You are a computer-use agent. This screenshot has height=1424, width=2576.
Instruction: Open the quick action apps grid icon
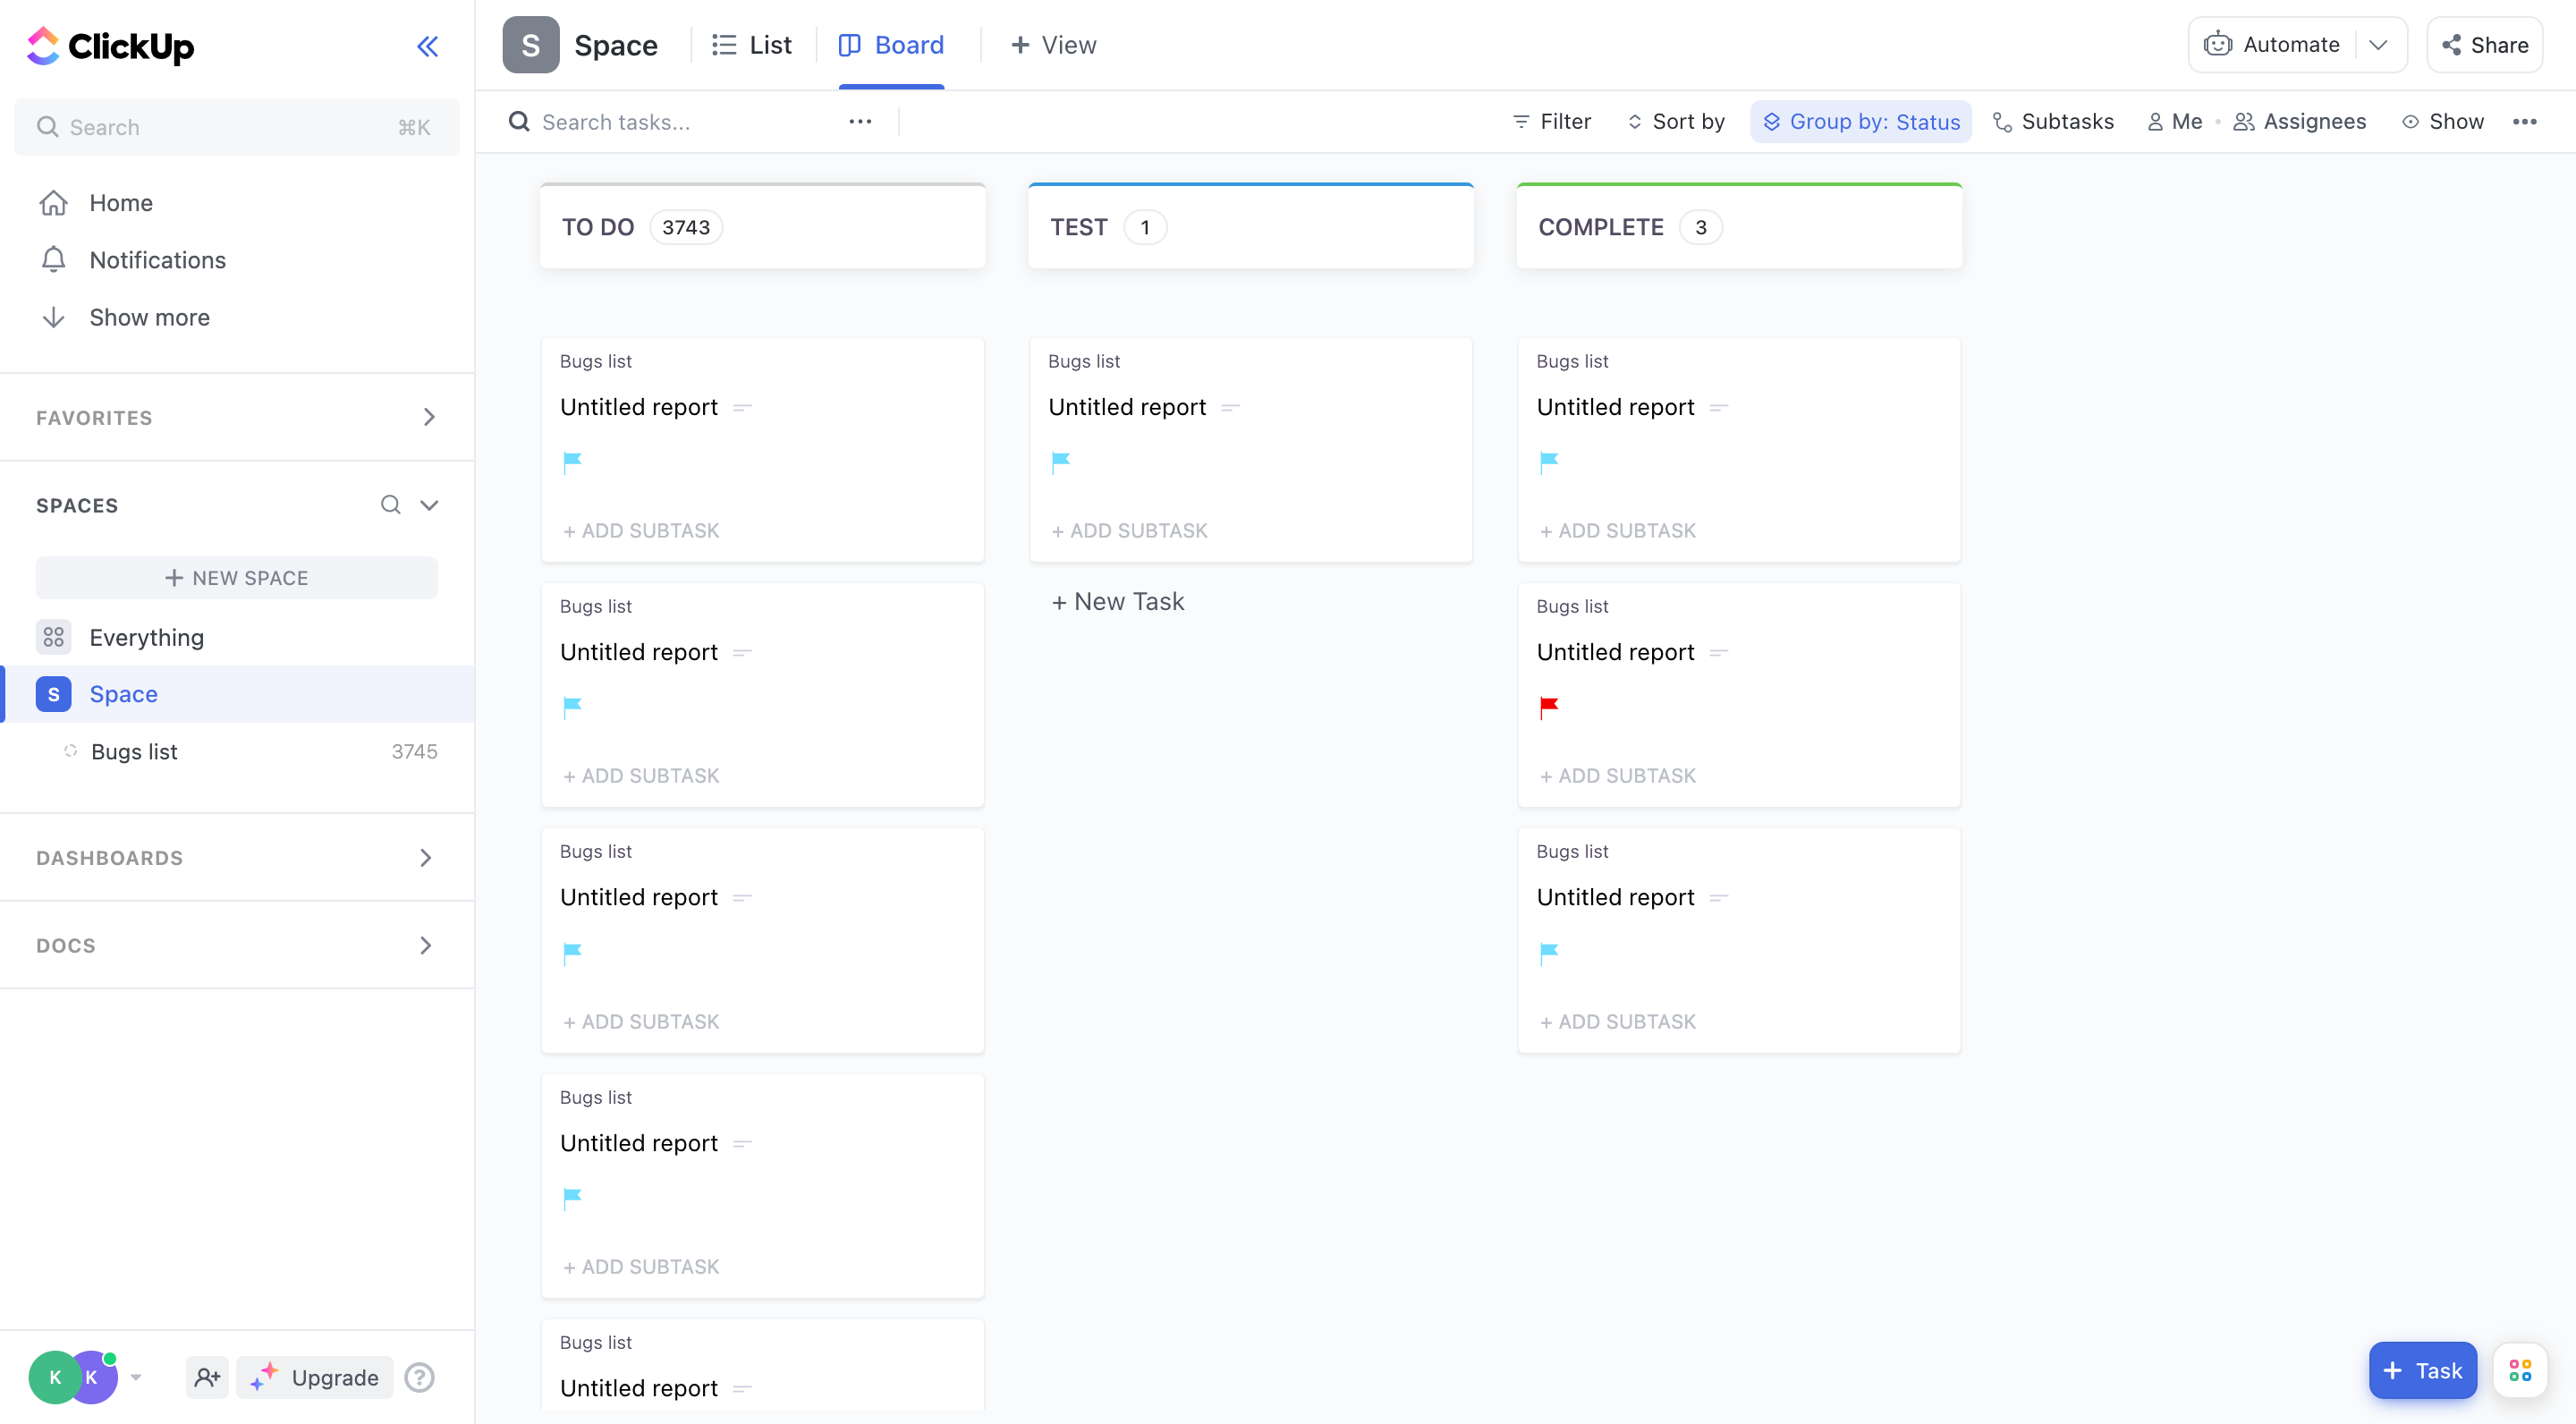pyautogui.click(x=2520, y=1370)
